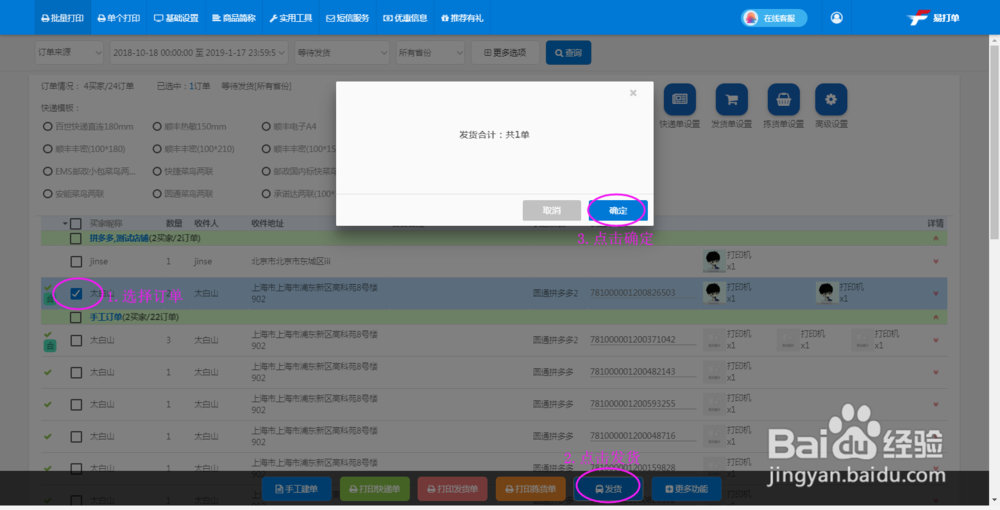Uncheck the selected 太白山 order 781000001200826503
This screenshot has height=510, width=1000.
click(76, 293)
